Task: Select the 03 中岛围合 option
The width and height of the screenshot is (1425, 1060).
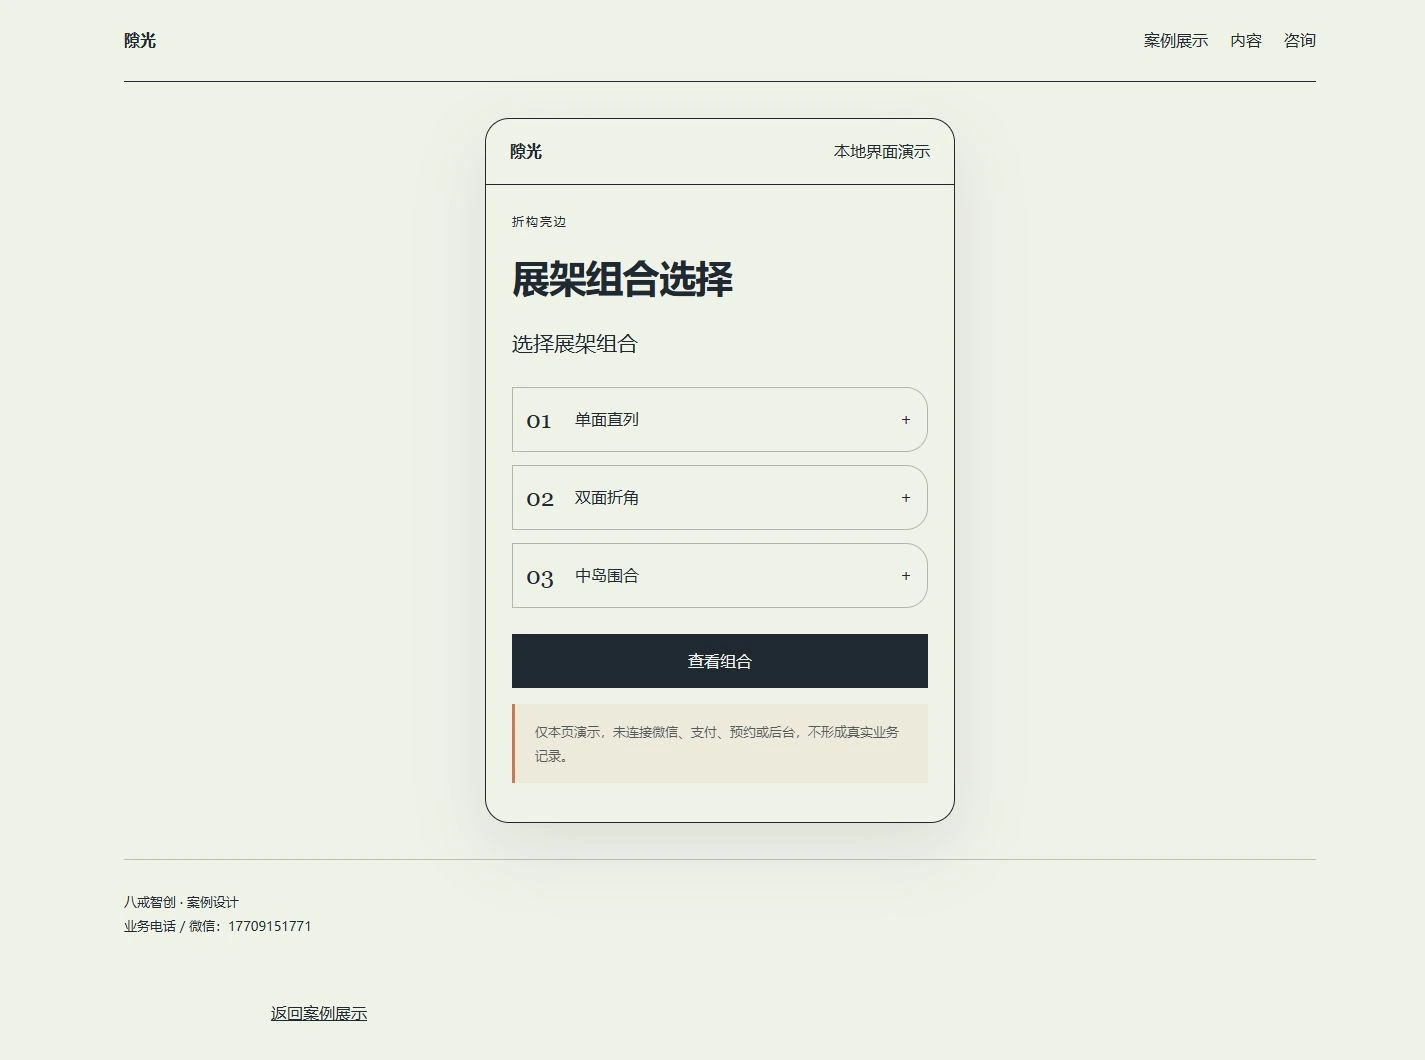Action: 720,576
